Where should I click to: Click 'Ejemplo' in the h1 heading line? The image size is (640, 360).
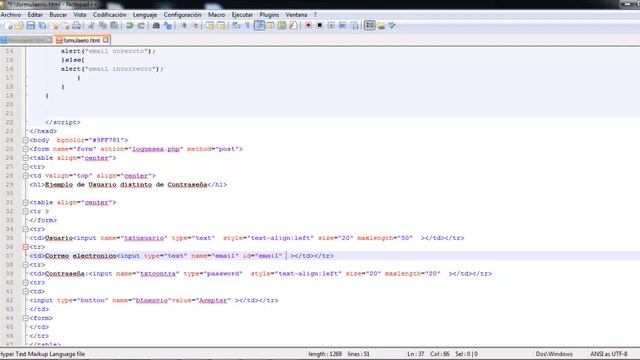[x=59, y=184]
